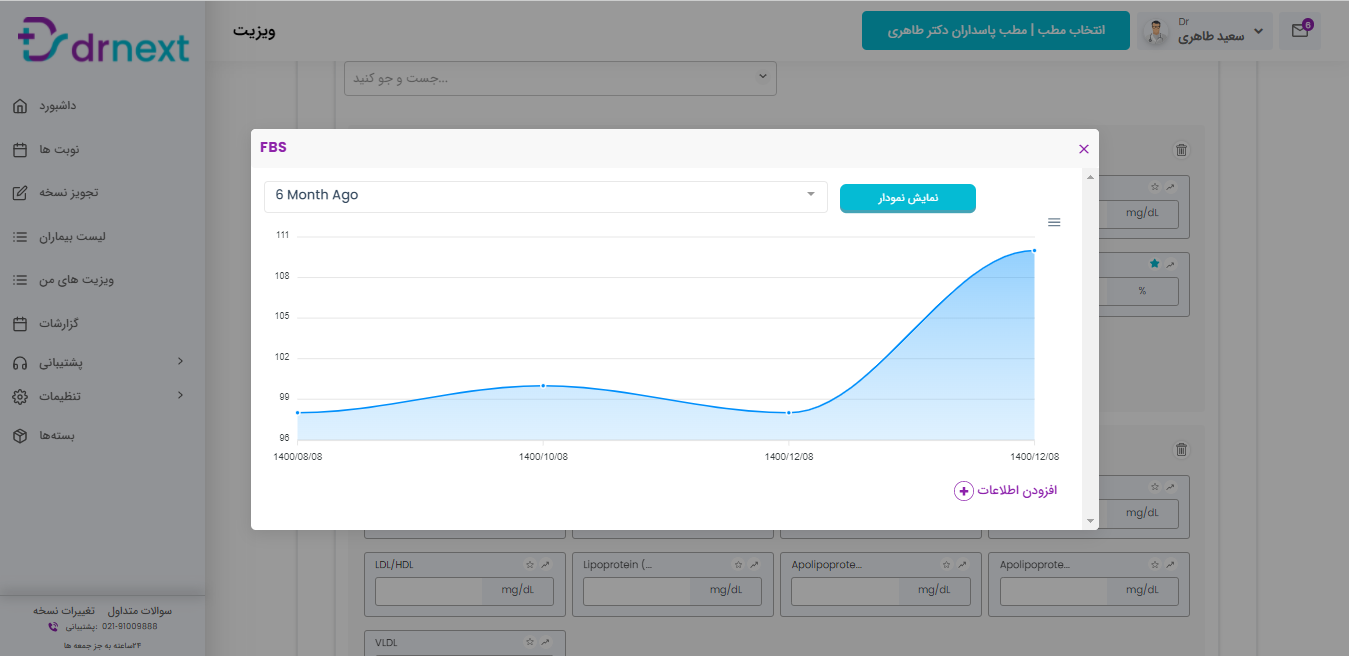1349x656 pixels.
Task: Click the ویزیت page title
Action: [255, 31]
